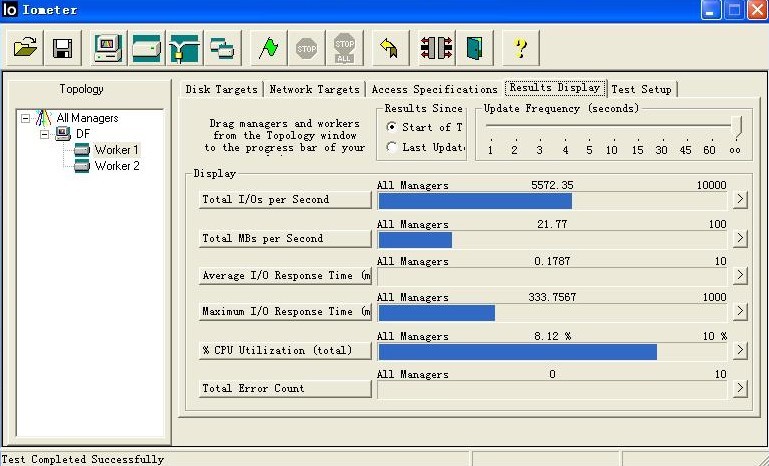
Task: Collapse the DF manager node
Action: [45, 134]
